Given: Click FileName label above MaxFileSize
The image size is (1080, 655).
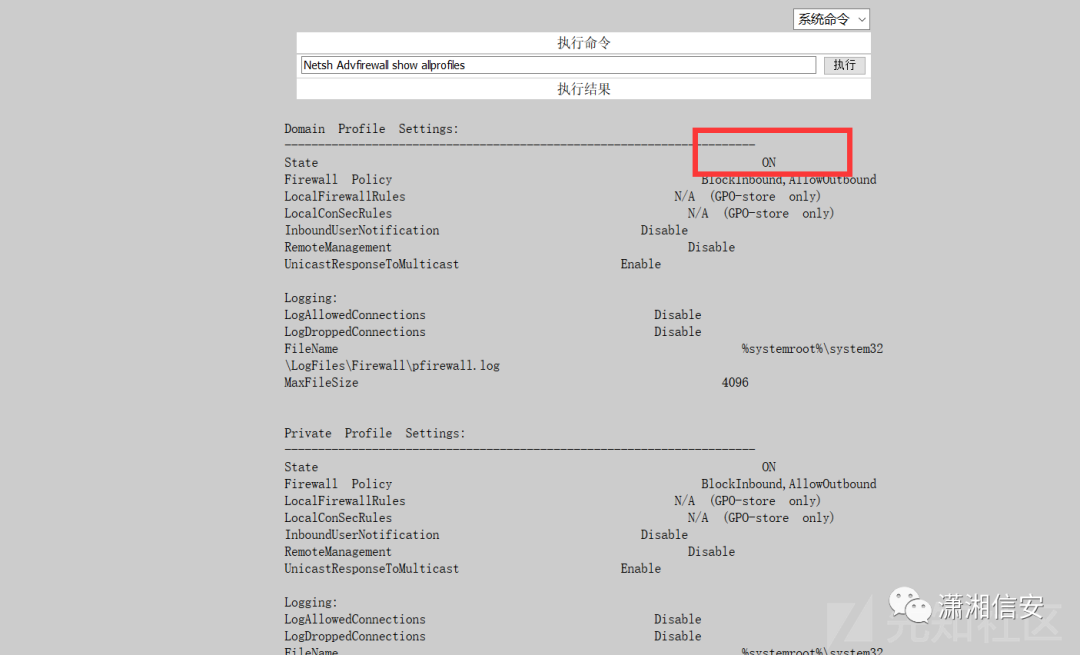Looking at the screenshot, I should (311, 349).
